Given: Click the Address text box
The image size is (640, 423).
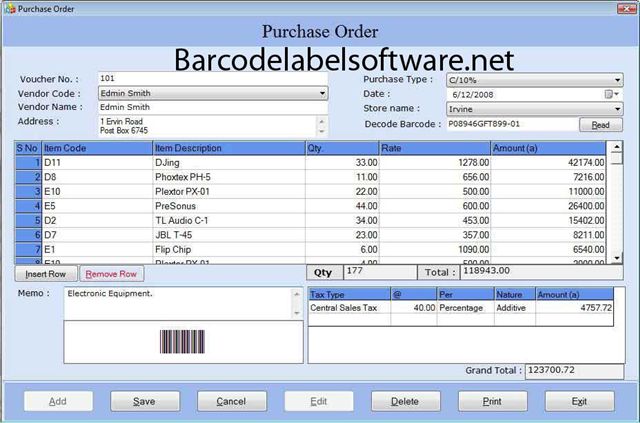Looking at the screenshot, I should (207, 126).
